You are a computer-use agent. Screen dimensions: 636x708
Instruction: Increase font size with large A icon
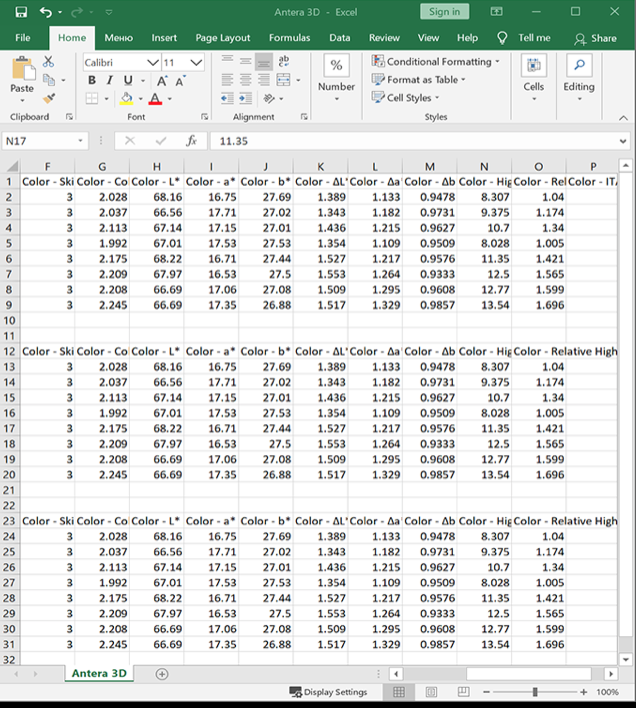[162, 81]
